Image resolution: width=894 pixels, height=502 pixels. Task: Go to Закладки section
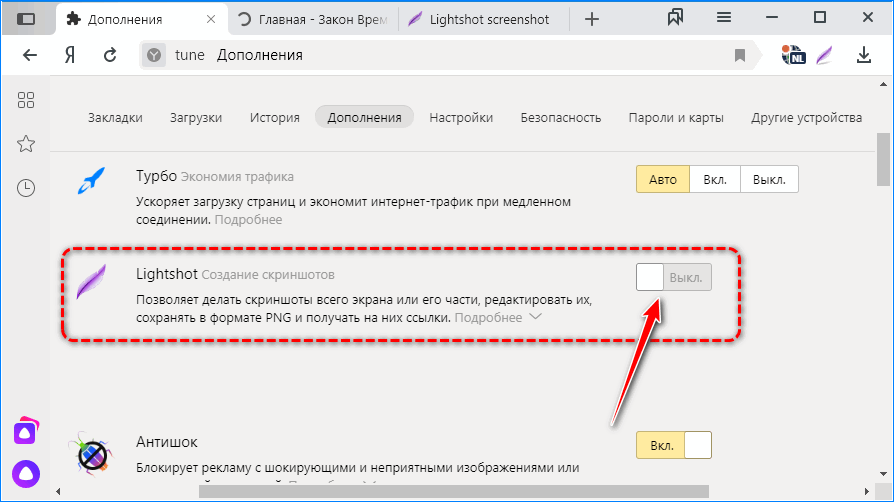115,118
